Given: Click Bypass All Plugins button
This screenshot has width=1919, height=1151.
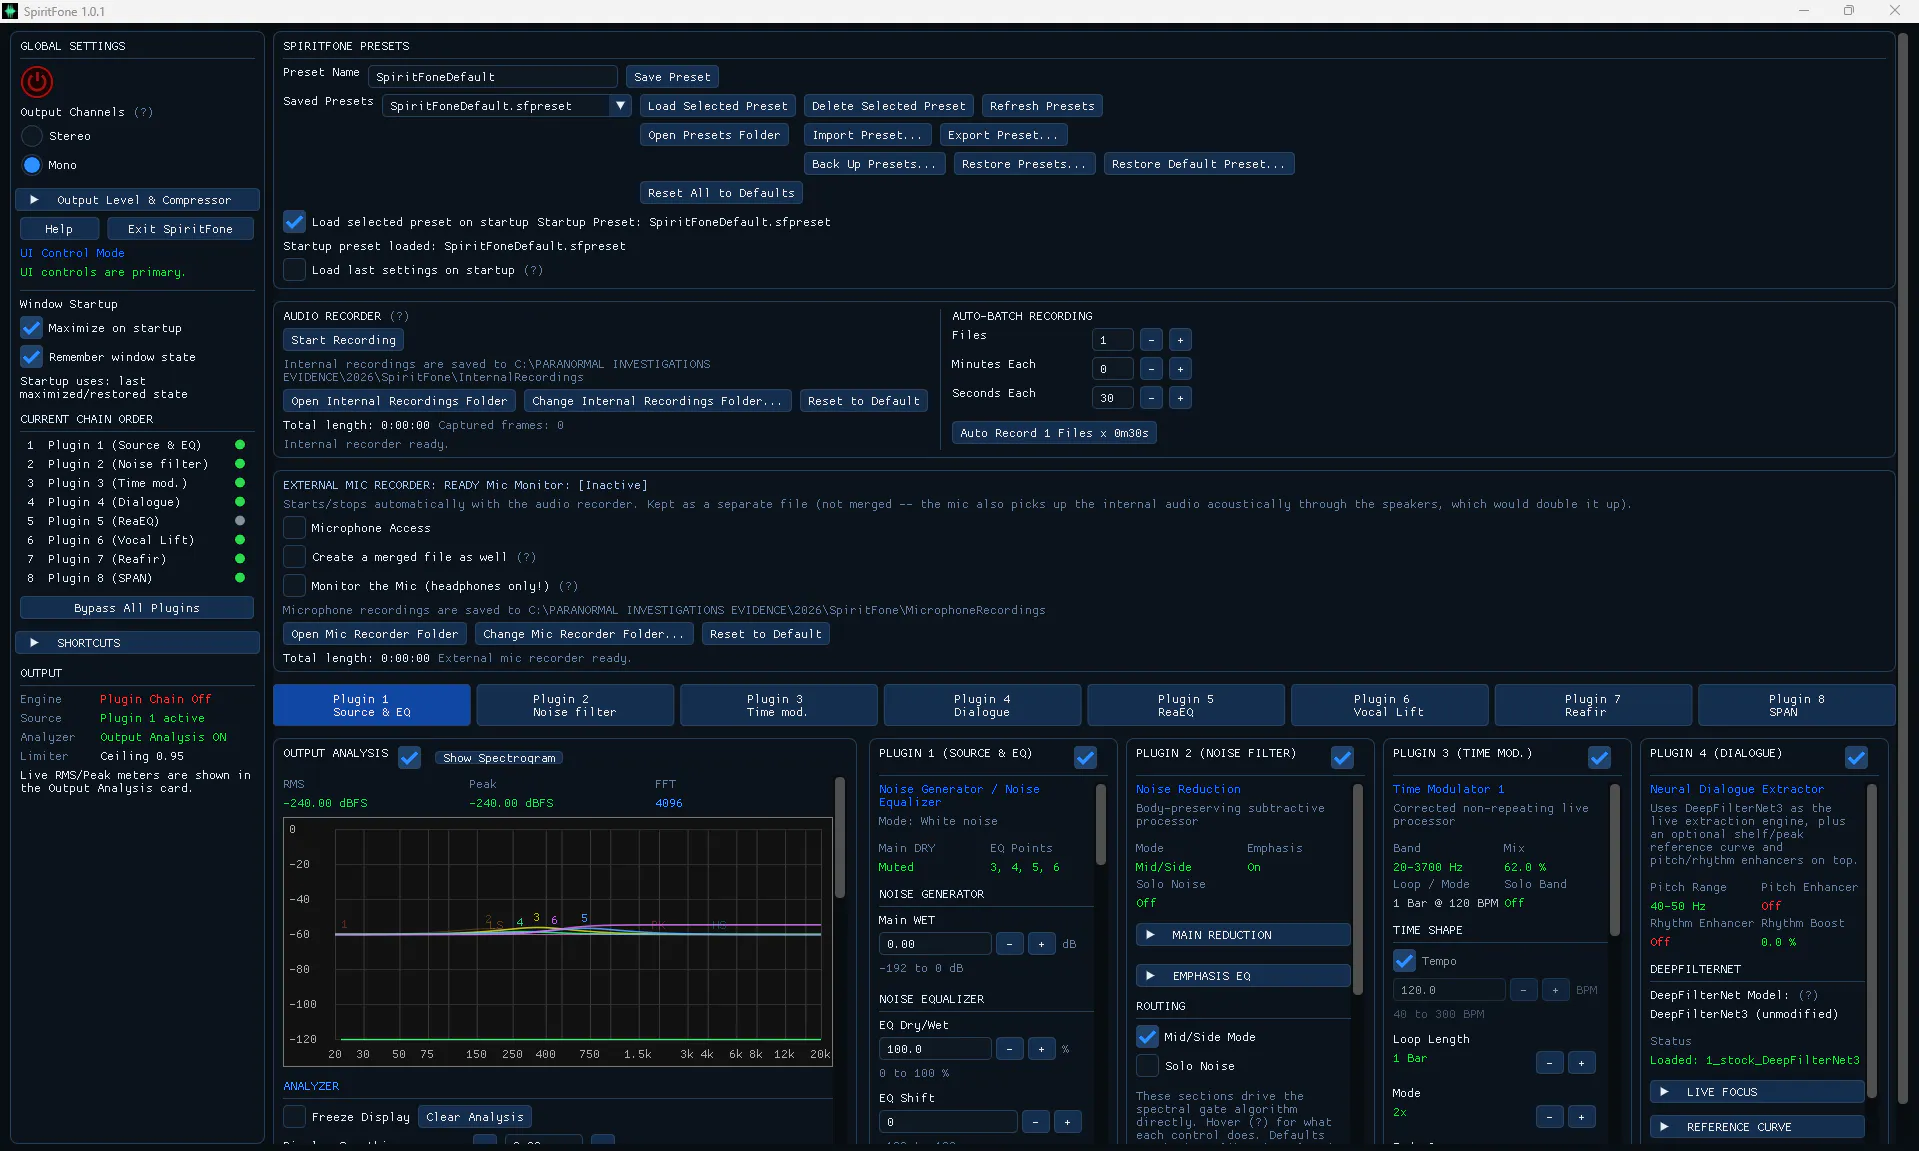Looking at the screenshot, I should 137,608.
